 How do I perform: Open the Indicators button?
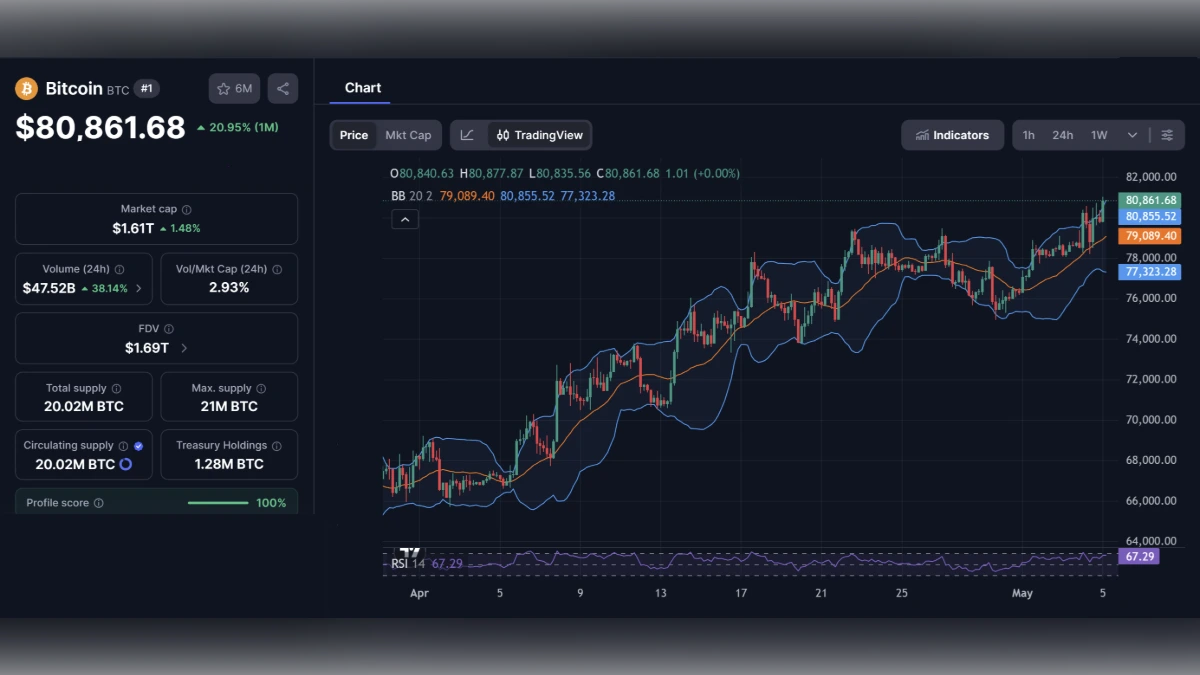(952, 135)
